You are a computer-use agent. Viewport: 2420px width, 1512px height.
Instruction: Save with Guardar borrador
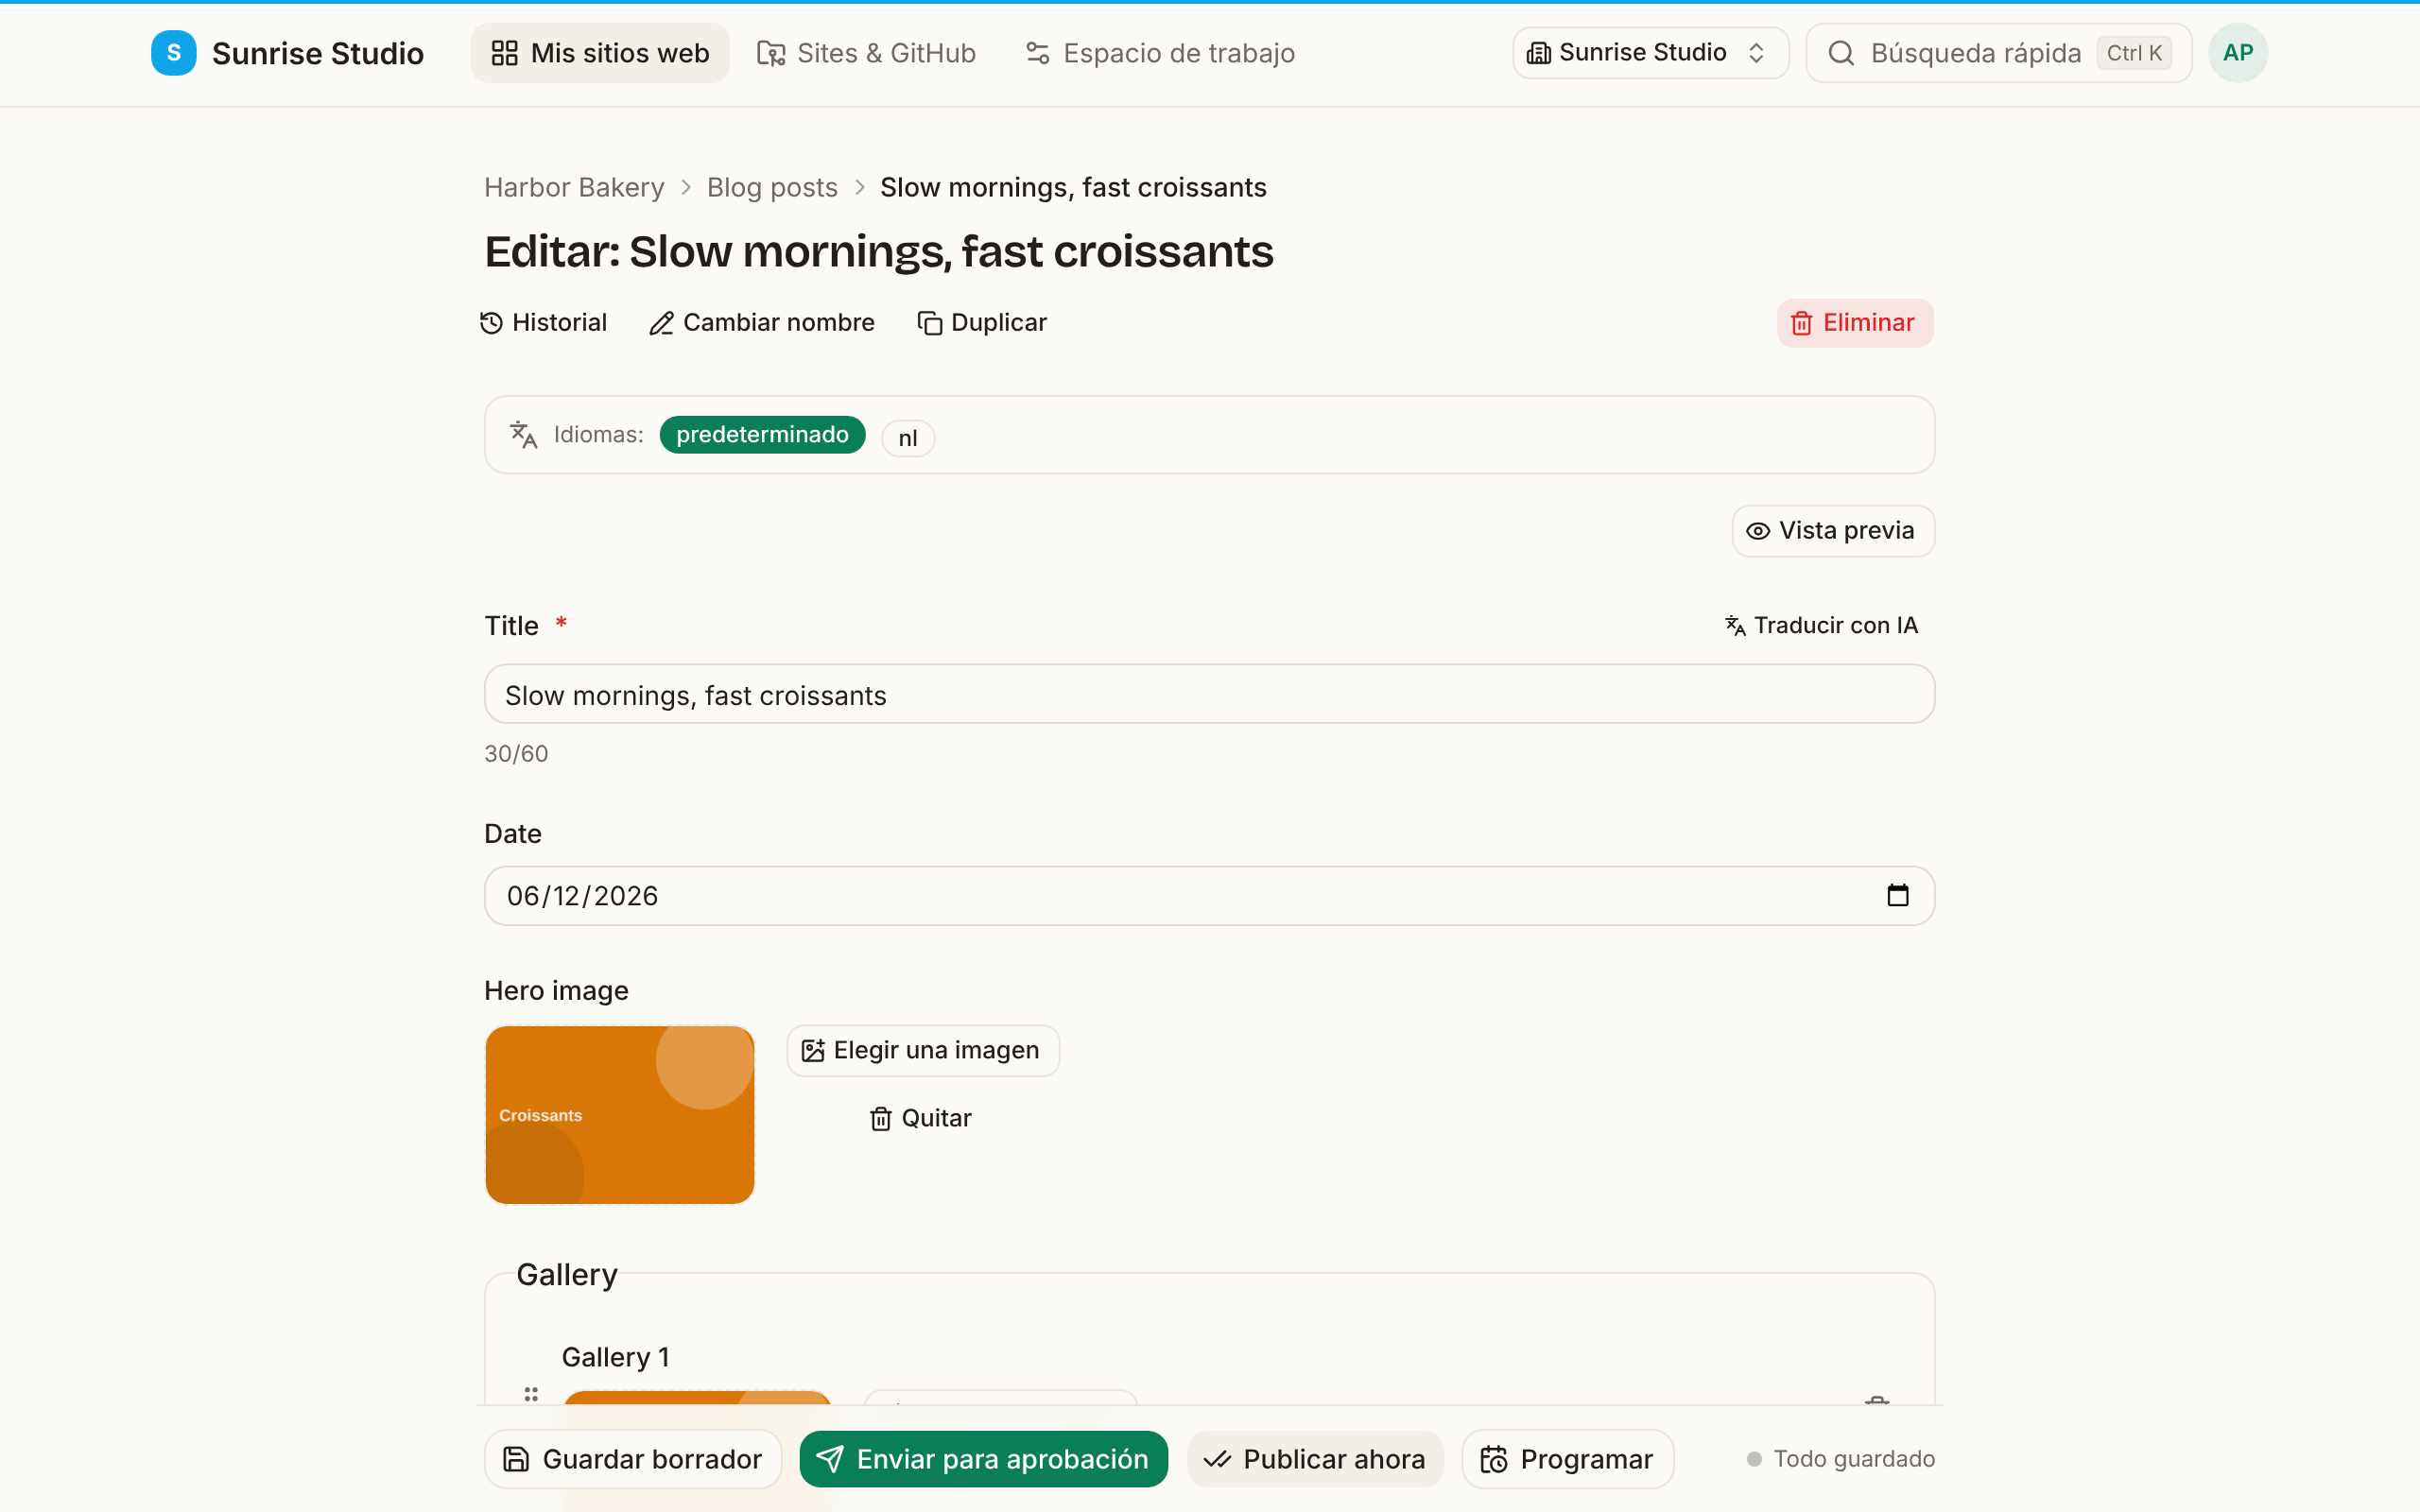pyautogui.click(x=632, y=1459)
